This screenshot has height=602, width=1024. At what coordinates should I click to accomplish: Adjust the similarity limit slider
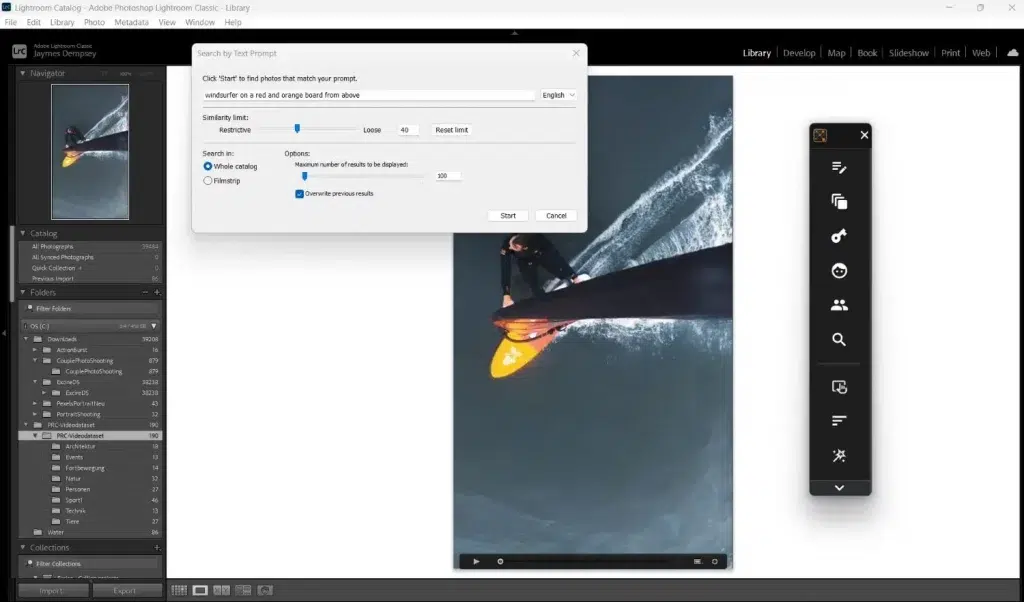[297, 129]
